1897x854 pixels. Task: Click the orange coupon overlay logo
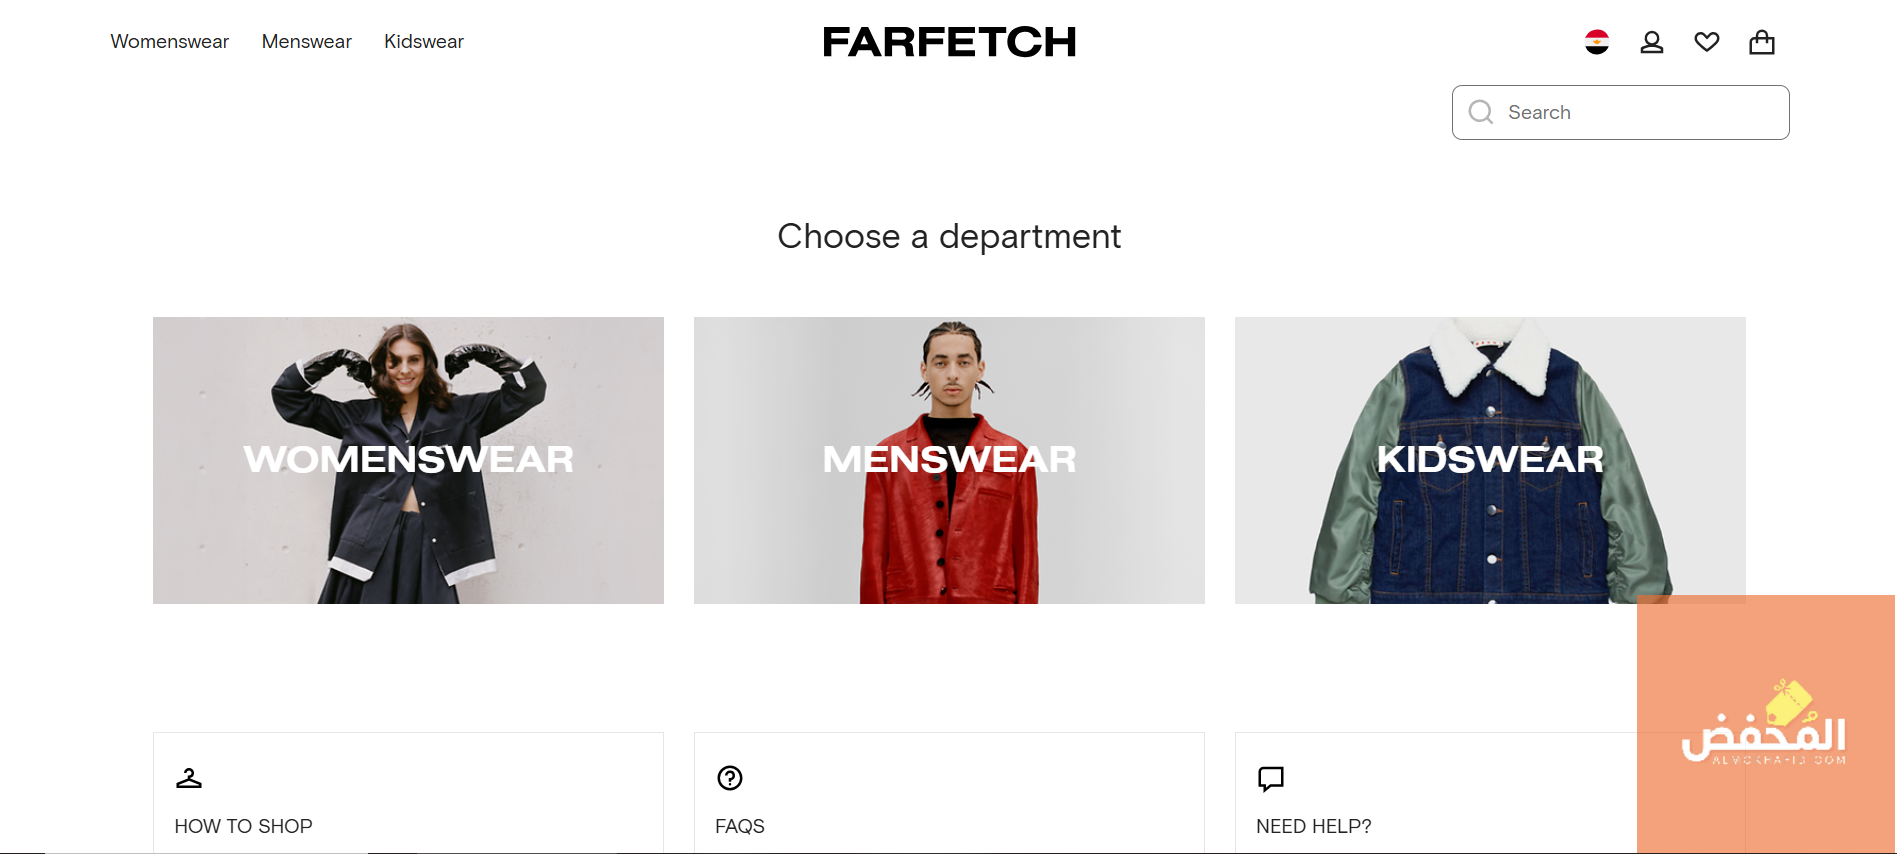[1766, 724]
